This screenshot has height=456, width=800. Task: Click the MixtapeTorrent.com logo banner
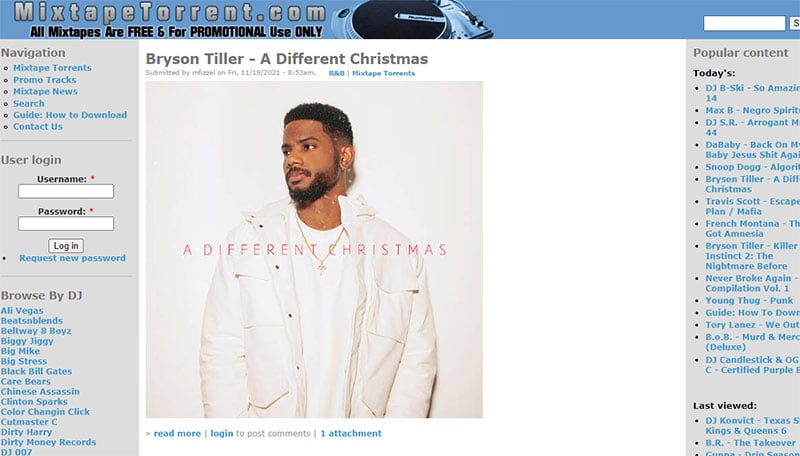coord(170,19)
